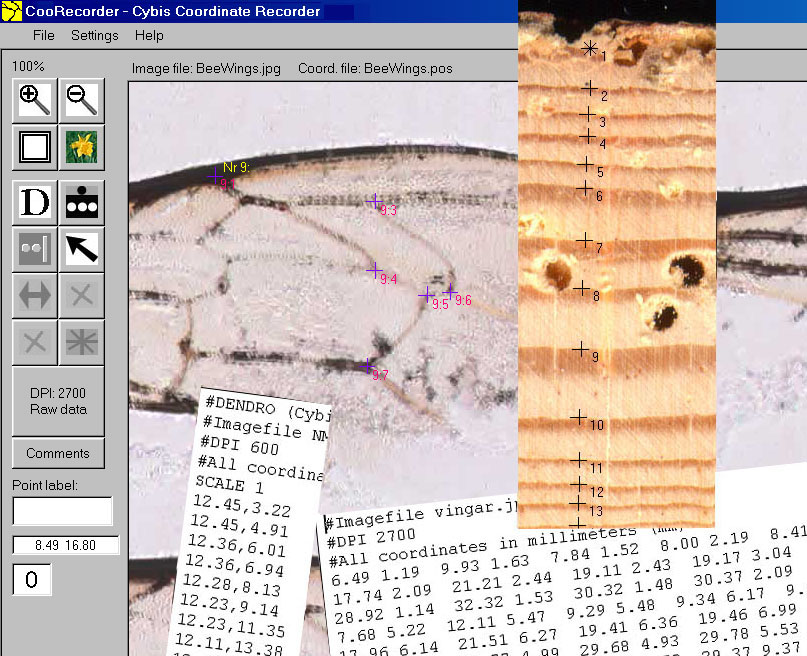Select point marker 9:5 on the wing
Screen dimensions: 807x656
(426, 295)
